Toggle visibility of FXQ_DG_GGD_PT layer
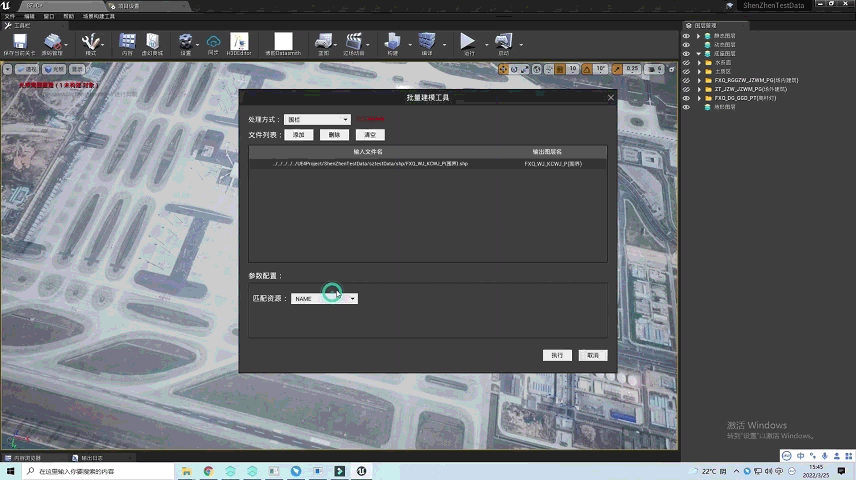The image size is (856, 480). [686, 98]
